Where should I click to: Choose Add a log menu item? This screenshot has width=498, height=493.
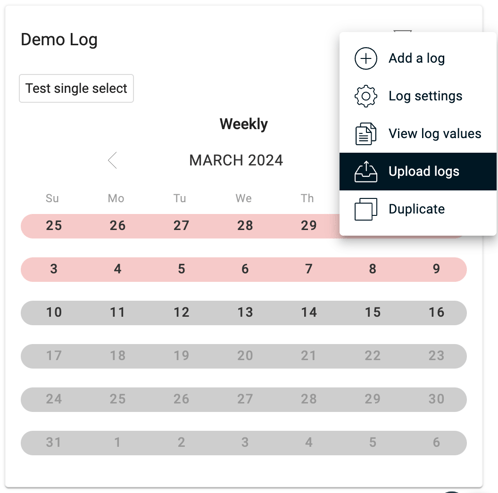tap(418, 58)
